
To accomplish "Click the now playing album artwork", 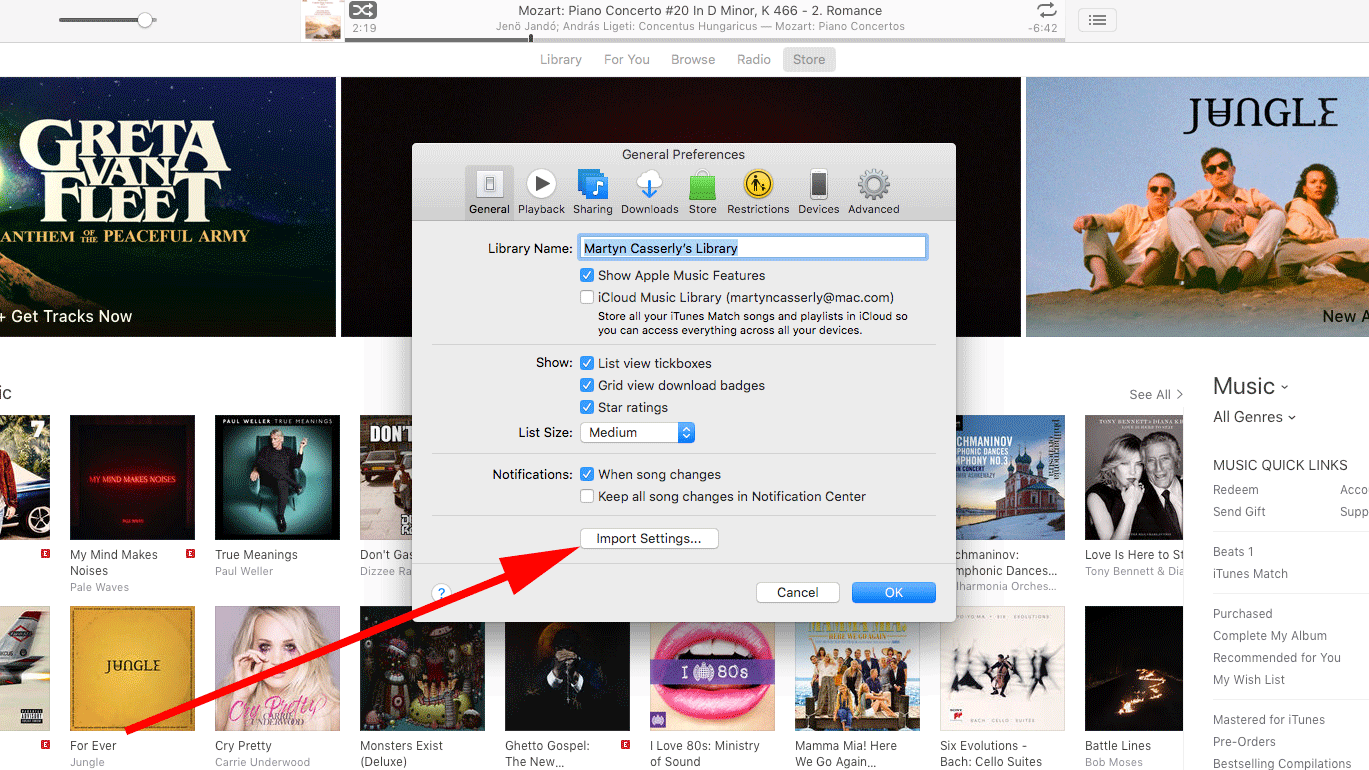I will click(323, 20).
